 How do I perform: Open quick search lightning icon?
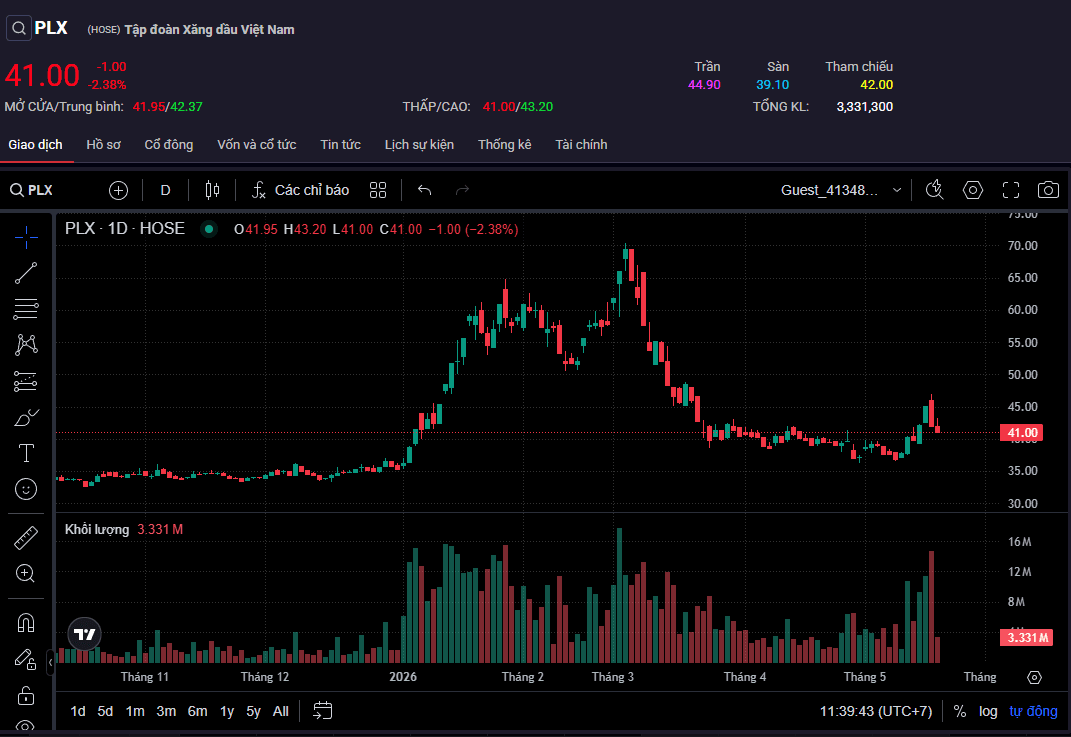click(x=934, y=190)
